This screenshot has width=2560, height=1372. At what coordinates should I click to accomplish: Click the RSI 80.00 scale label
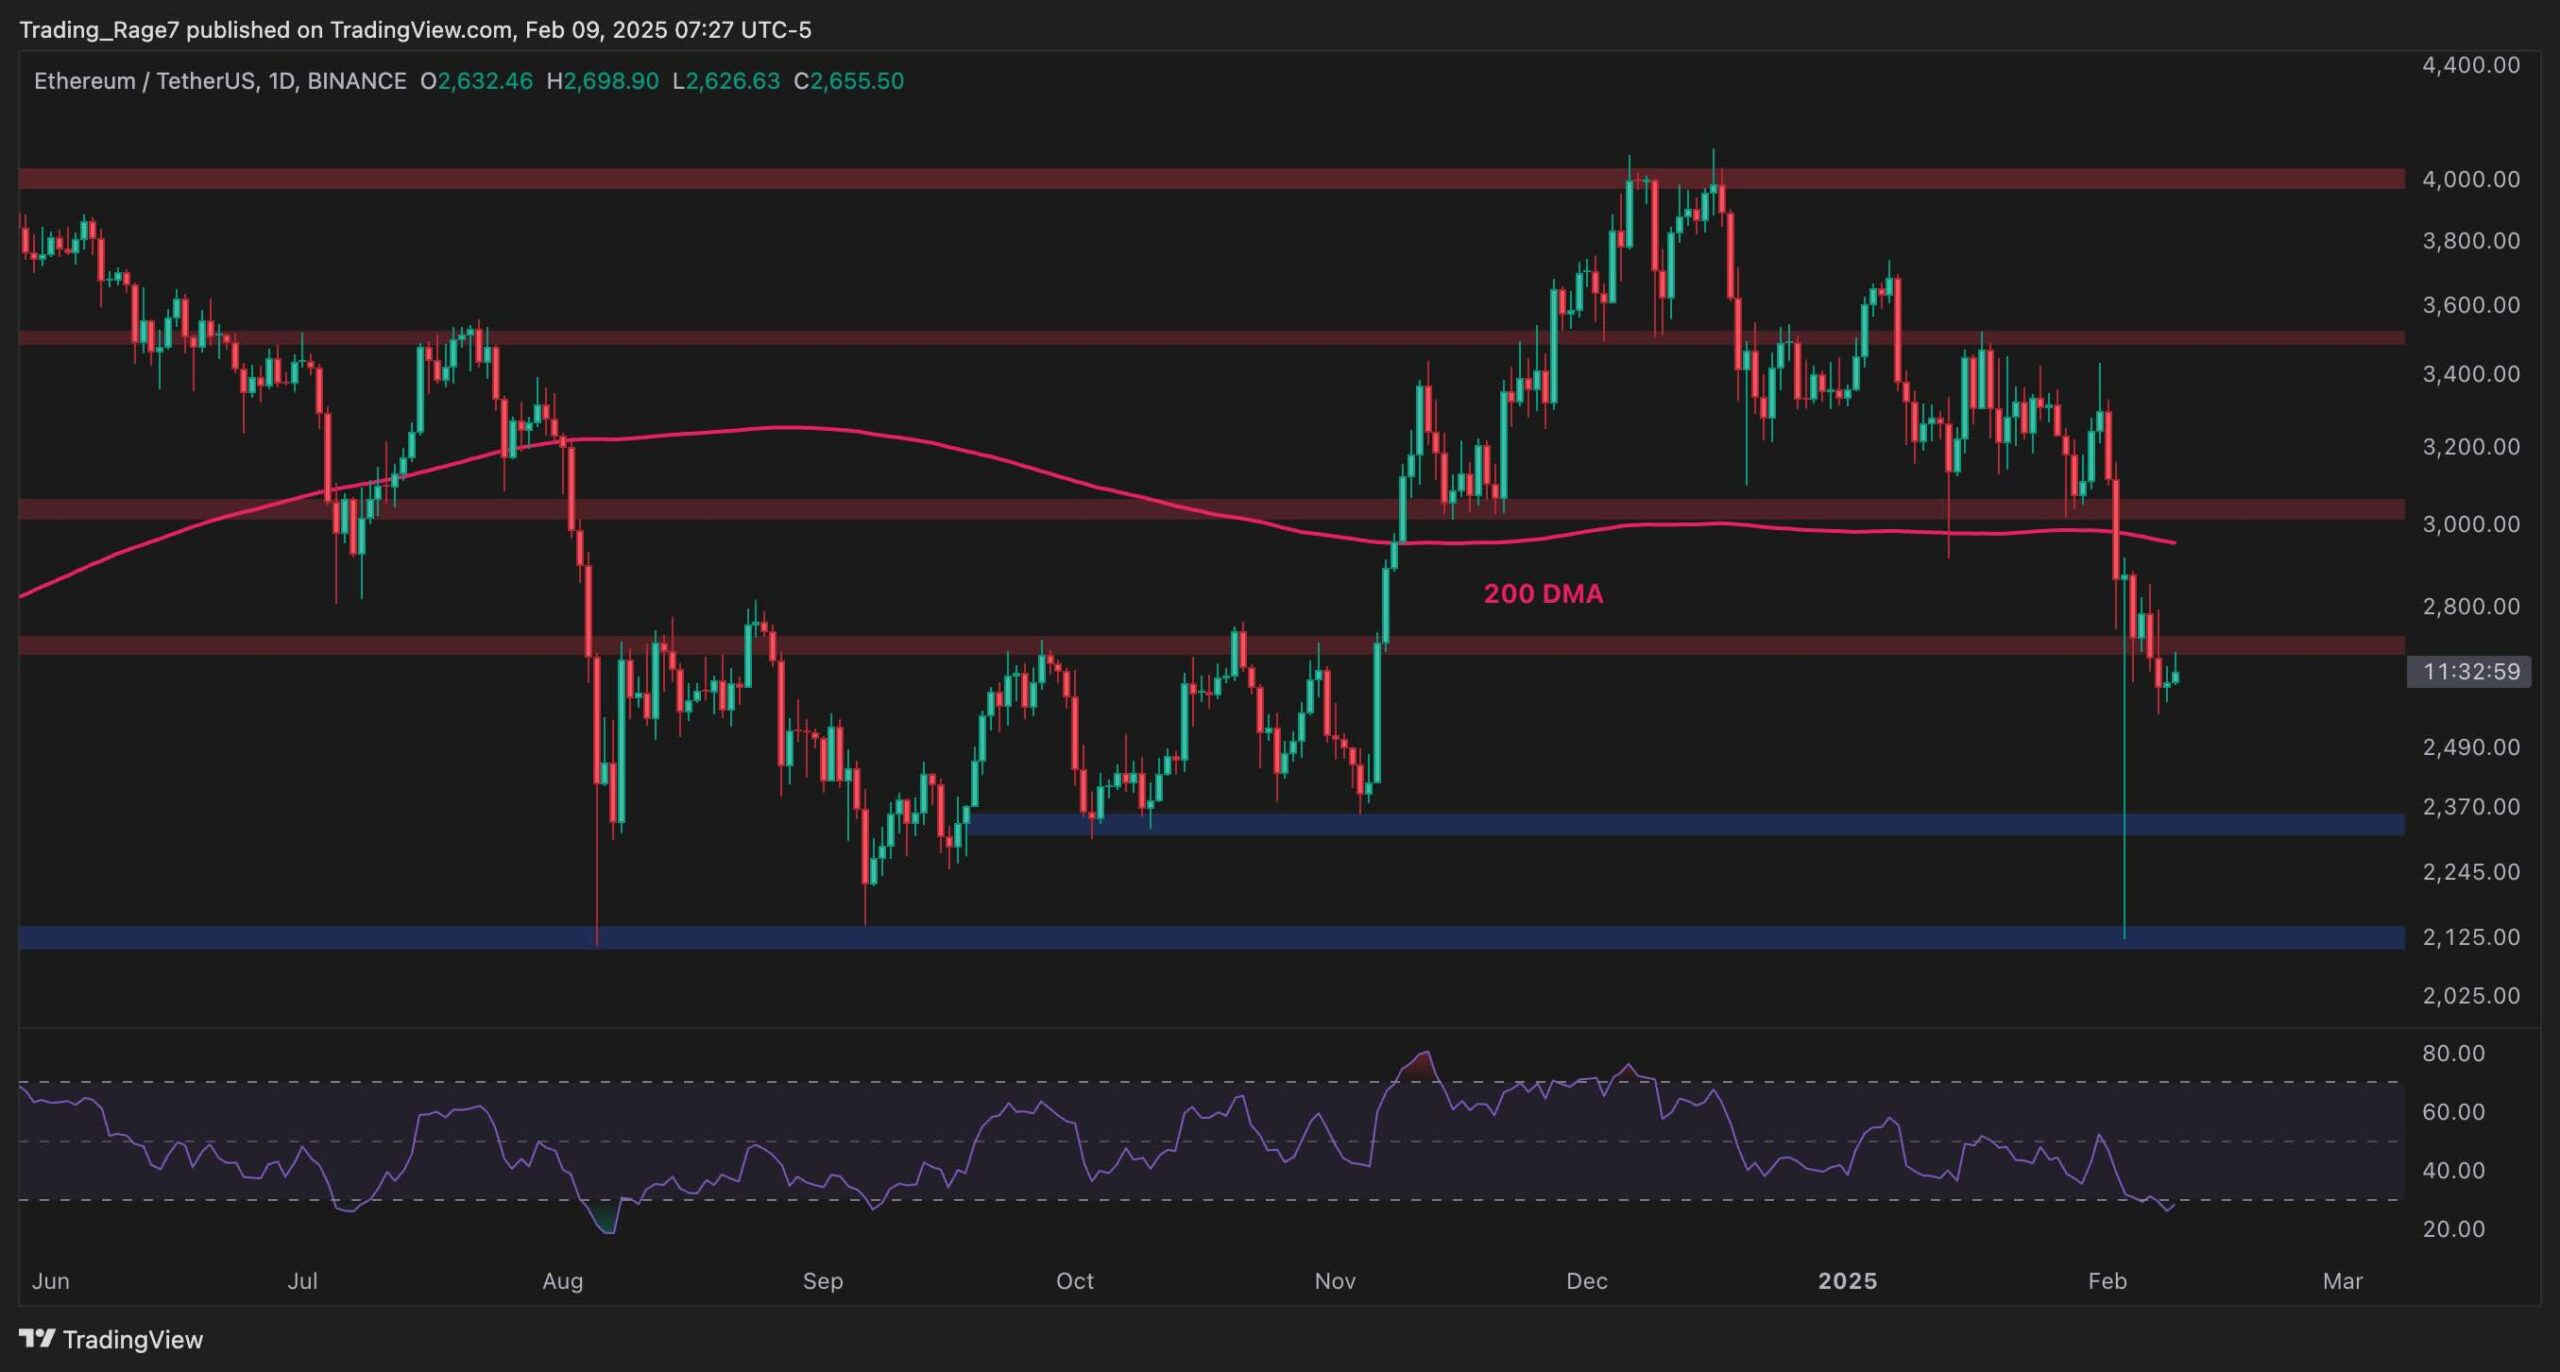[x=2453, y=1053]
